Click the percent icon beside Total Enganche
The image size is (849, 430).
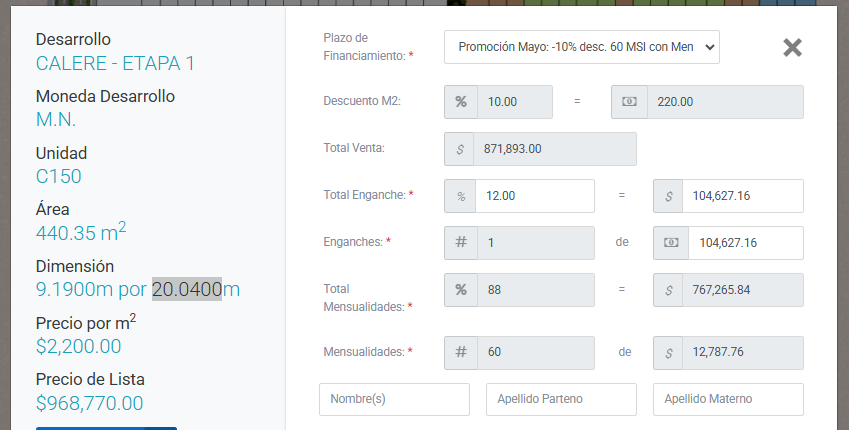pos(460,196)
